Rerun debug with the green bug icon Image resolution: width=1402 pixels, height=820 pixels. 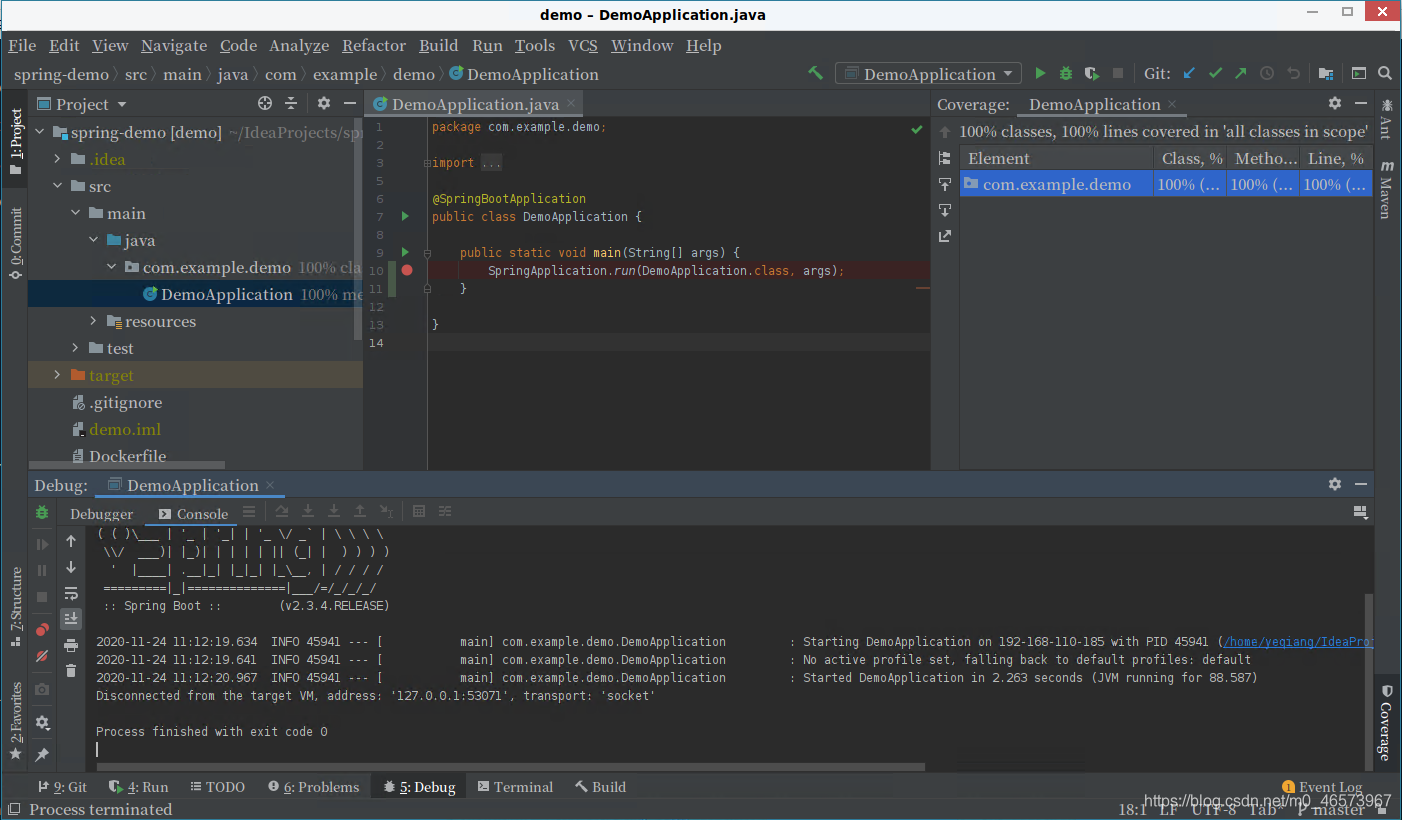click(x=42, y=512)
